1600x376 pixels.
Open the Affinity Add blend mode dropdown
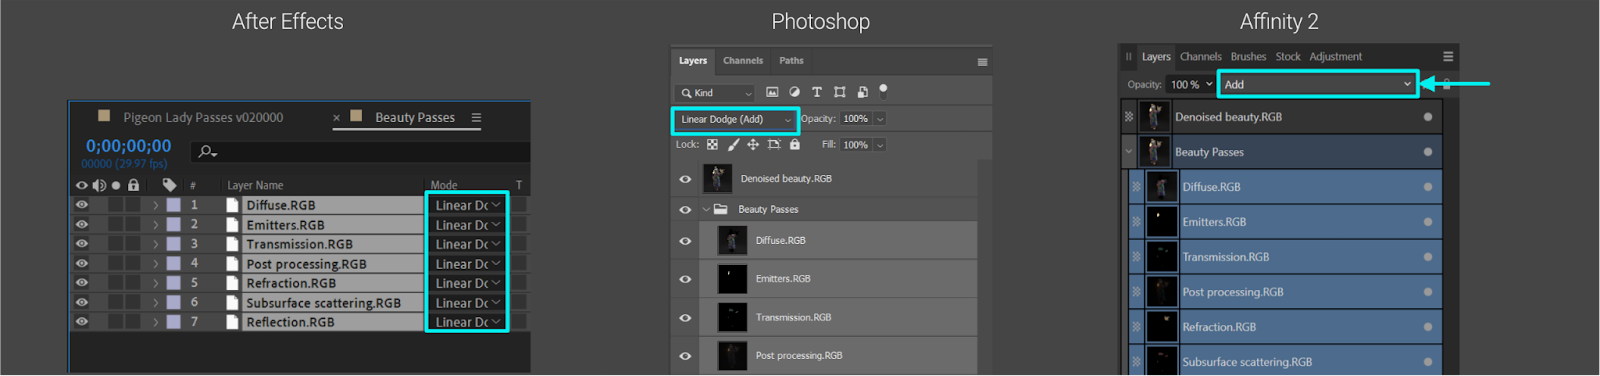click(1318, 85)
